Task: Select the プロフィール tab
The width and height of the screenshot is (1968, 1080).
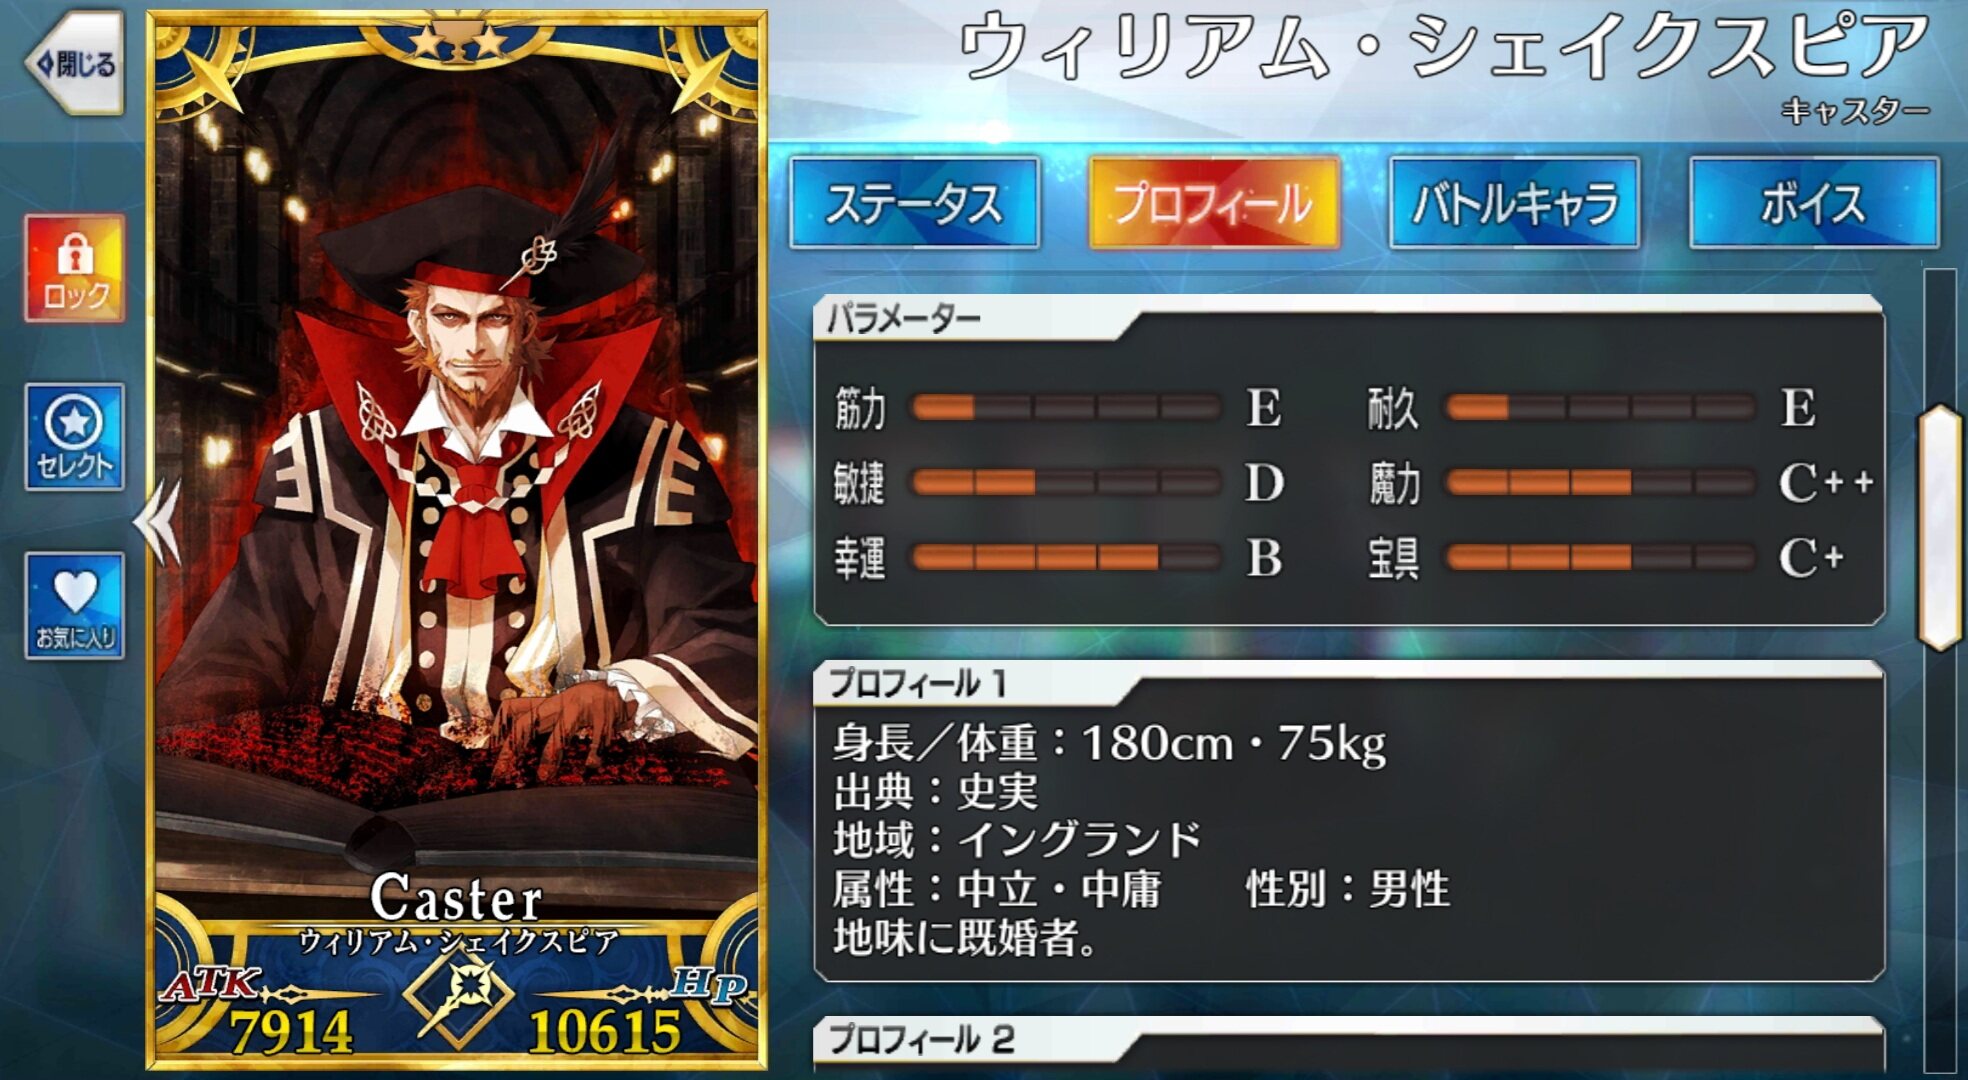Action: click(x=1214, y=203)
